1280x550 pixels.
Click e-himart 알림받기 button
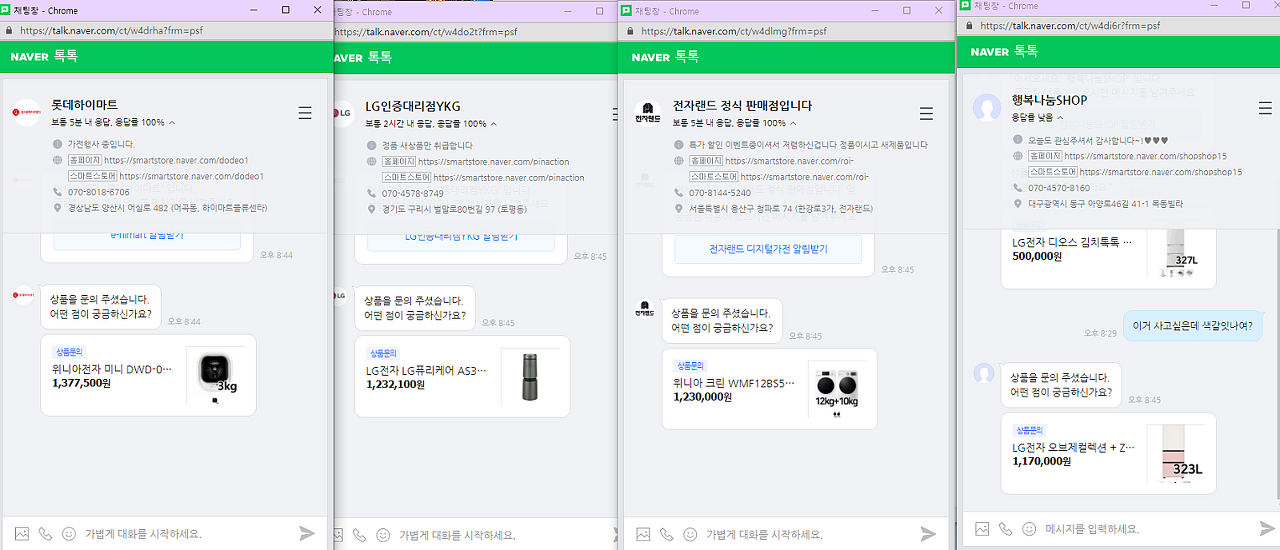pos(147,238)
